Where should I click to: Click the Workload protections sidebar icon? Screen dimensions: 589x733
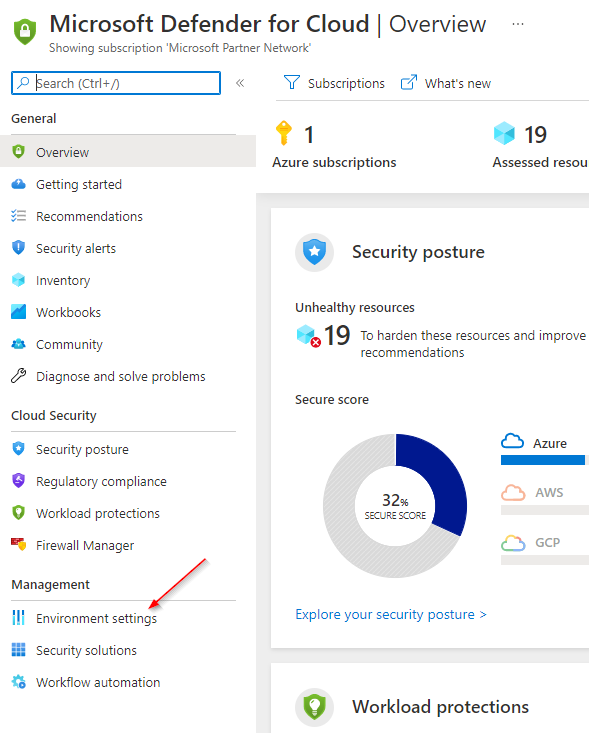18,512
